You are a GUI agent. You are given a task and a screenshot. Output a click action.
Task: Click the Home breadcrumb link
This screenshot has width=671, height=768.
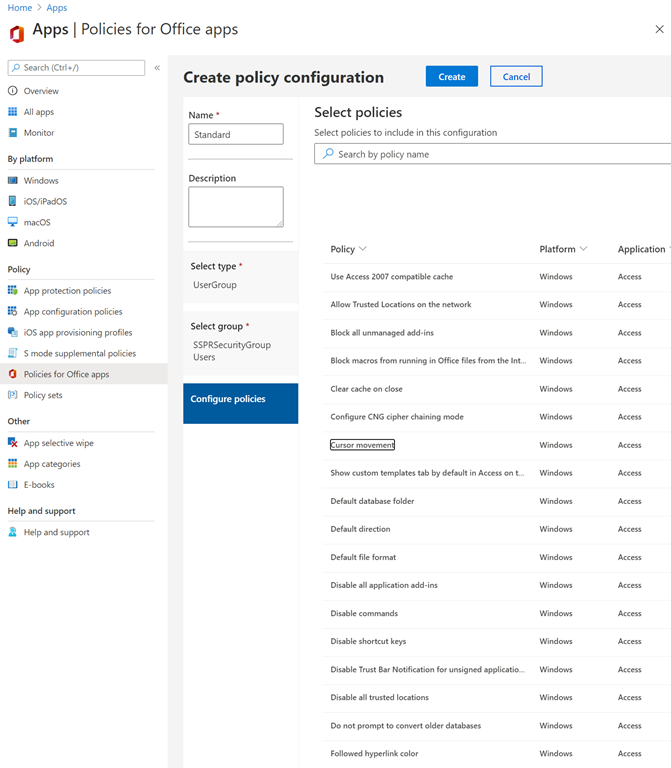[x=19, y=8]
